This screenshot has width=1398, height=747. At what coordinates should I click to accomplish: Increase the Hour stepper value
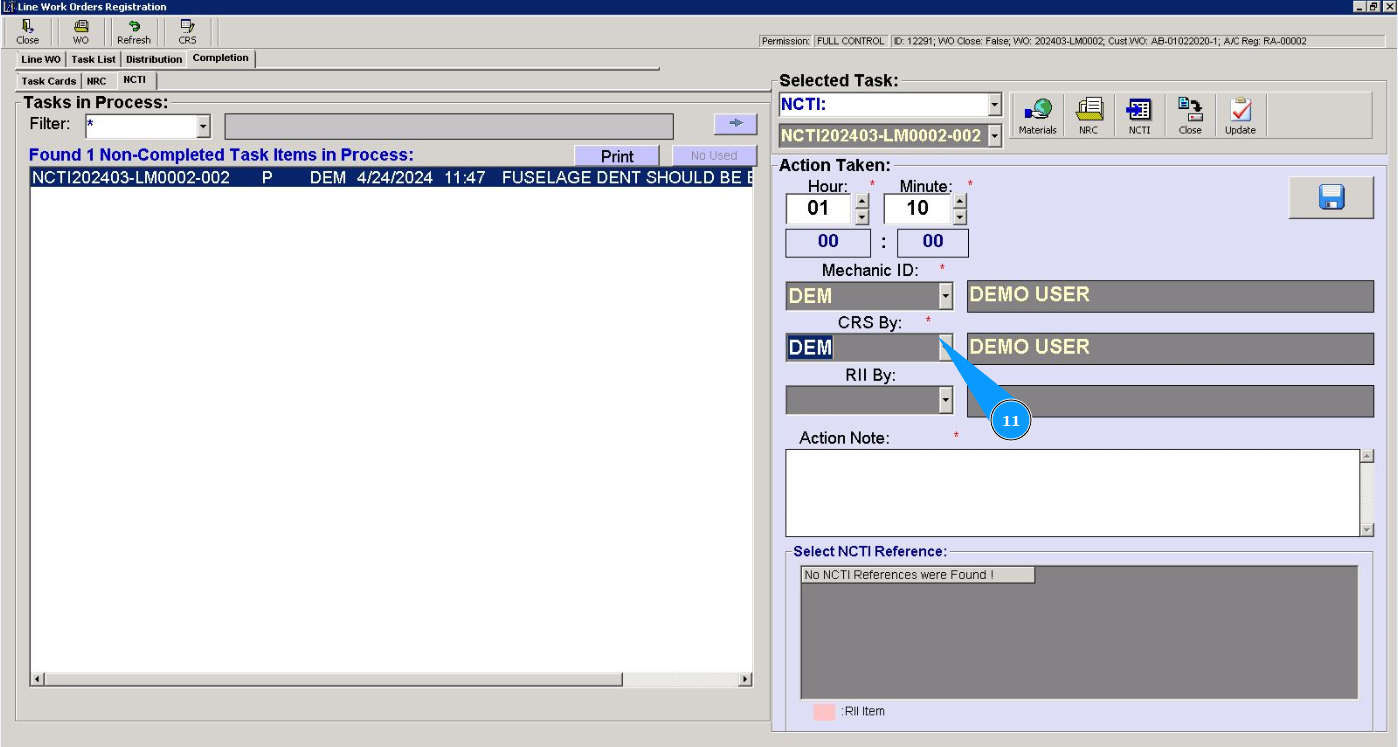pos(862,201)
